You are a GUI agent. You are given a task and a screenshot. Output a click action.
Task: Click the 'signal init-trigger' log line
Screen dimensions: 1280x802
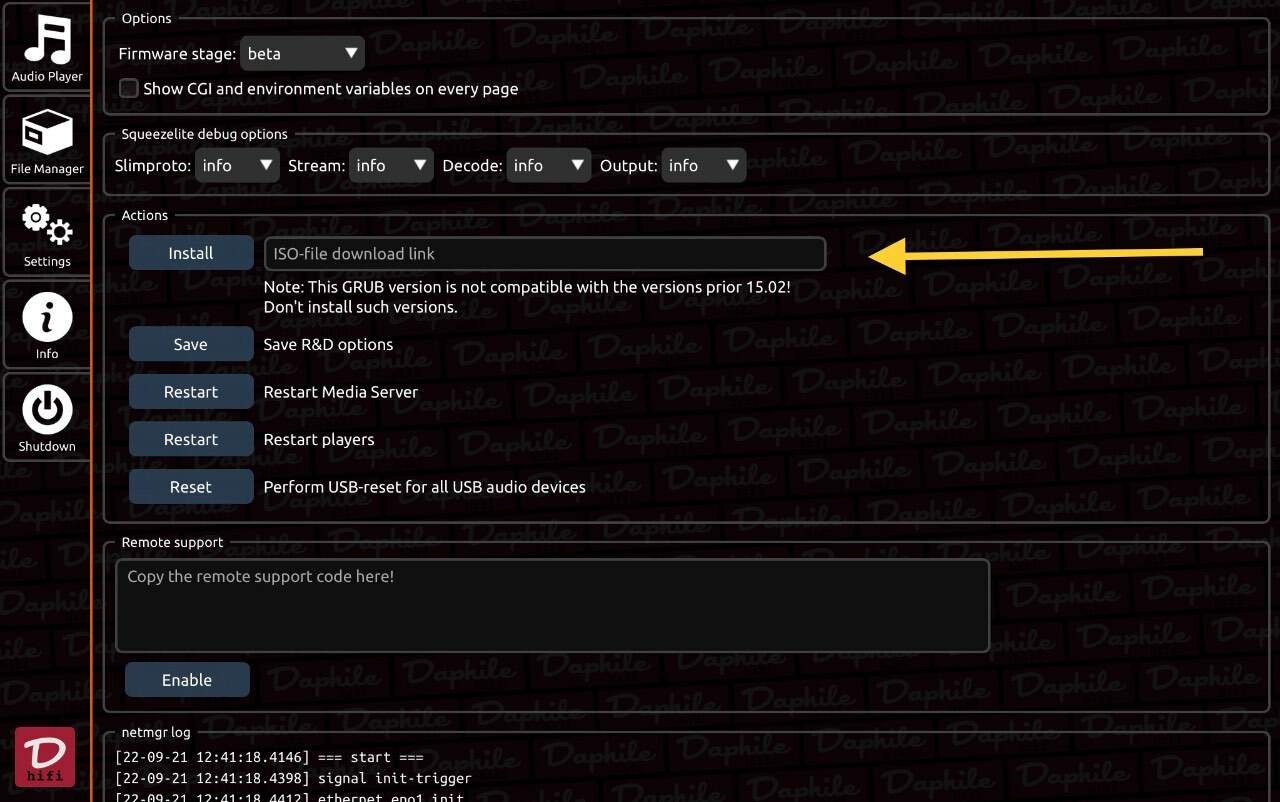click(x=293, y=778)
